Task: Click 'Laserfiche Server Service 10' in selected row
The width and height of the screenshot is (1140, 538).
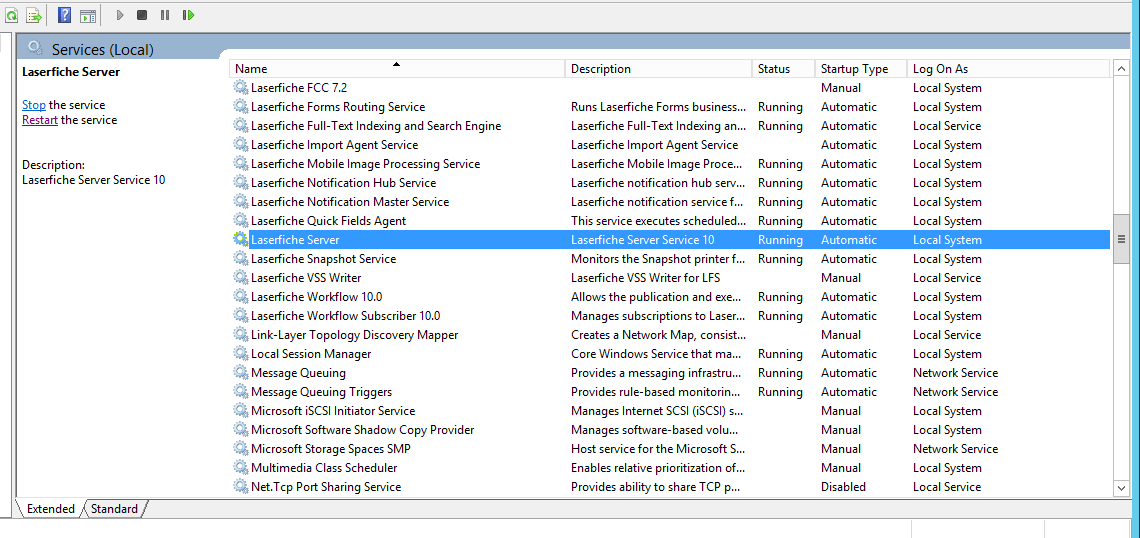Action: [643, 239]
